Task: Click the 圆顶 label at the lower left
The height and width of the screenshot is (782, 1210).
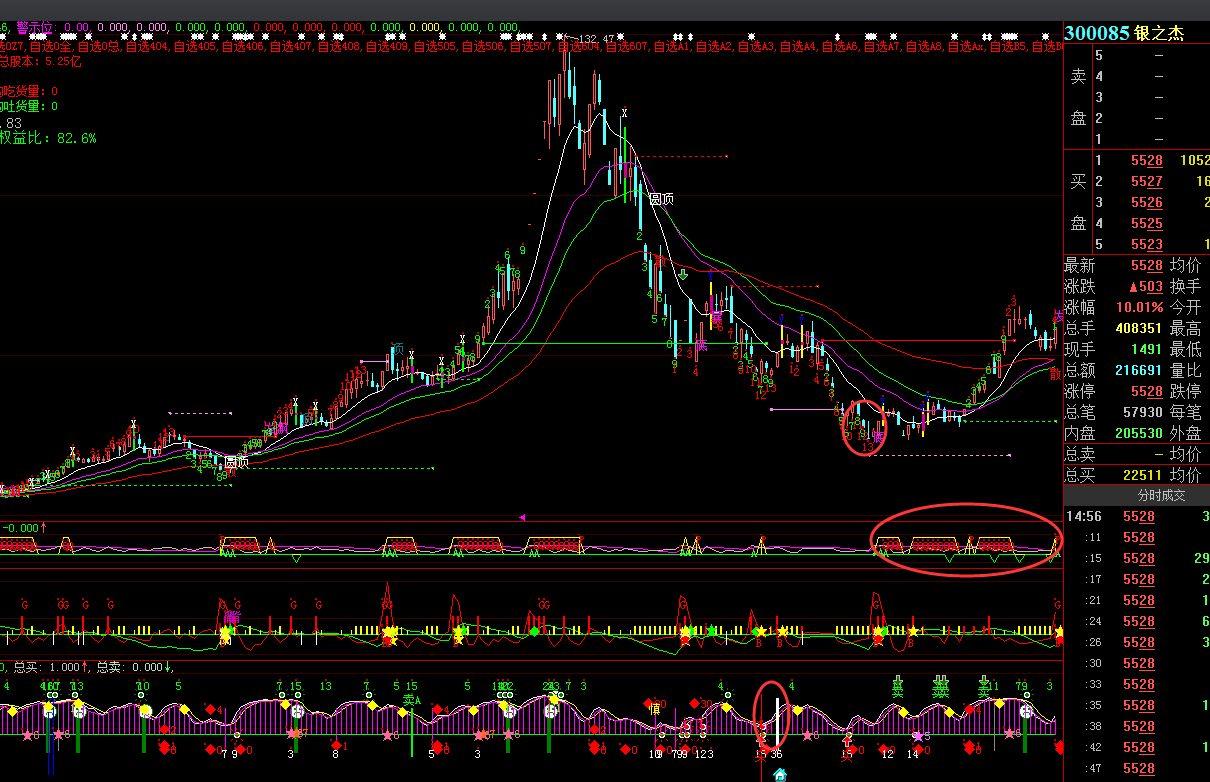Action: (236, 463)
